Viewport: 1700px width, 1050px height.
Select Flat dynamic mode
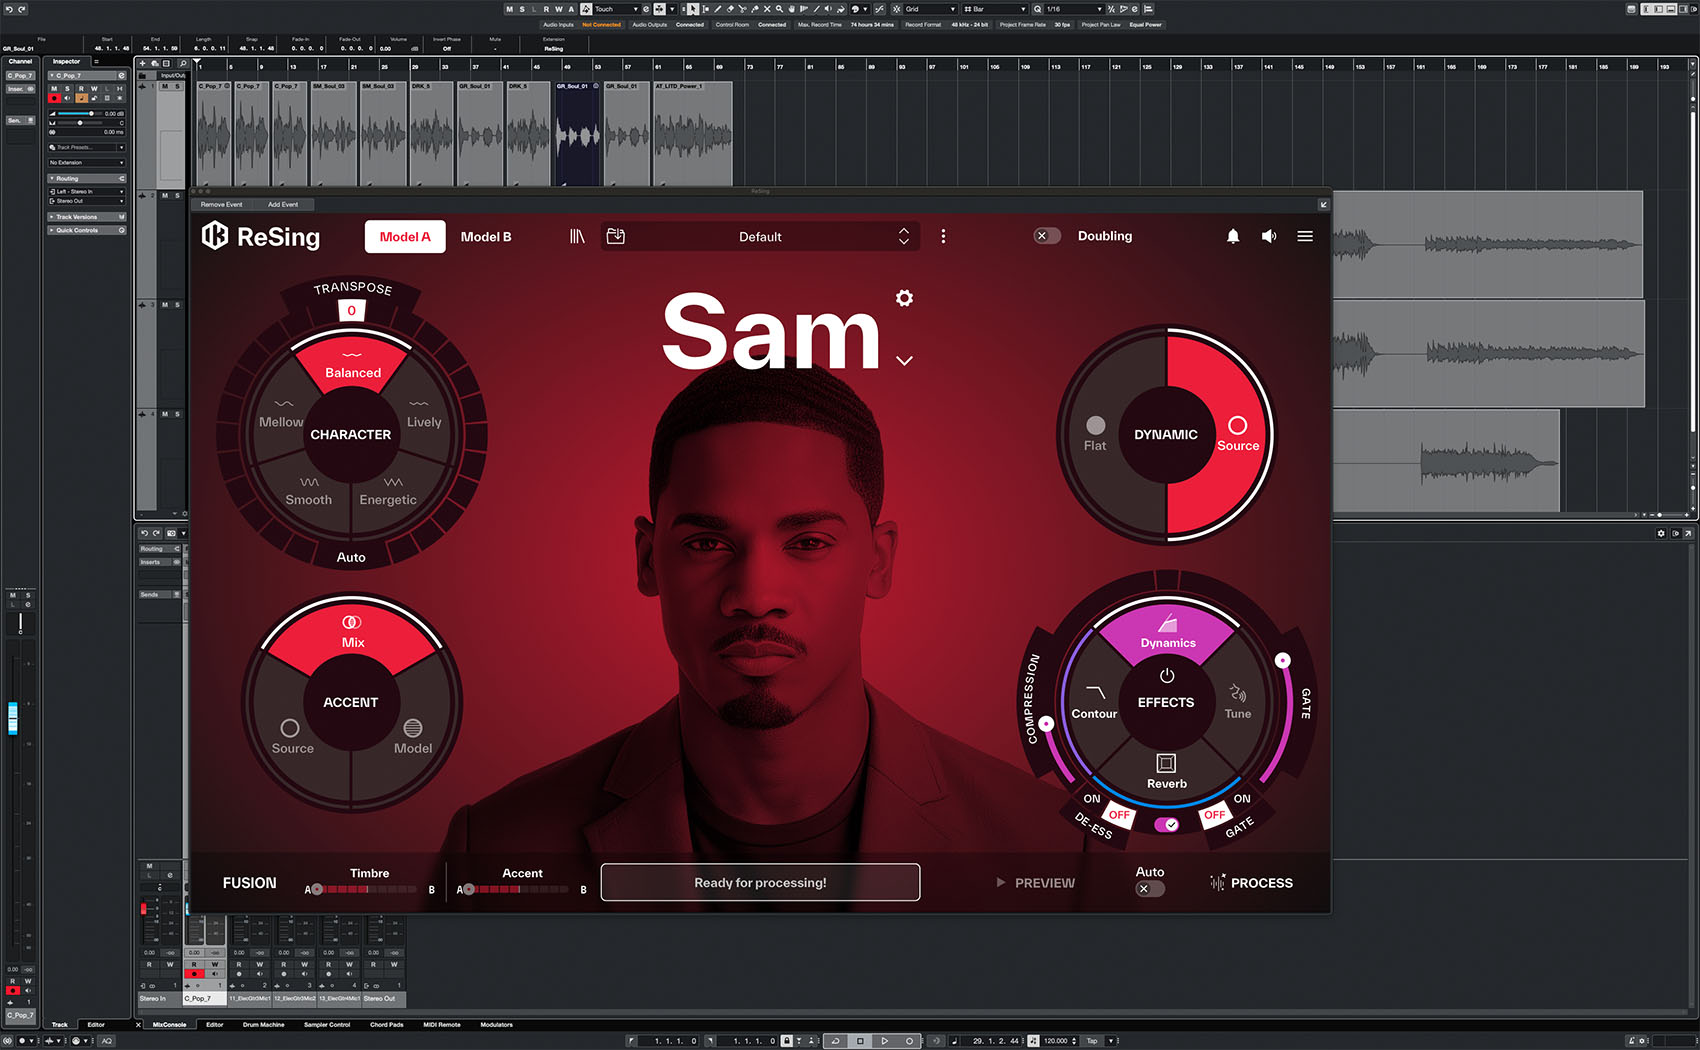[x=1095, y=434]
